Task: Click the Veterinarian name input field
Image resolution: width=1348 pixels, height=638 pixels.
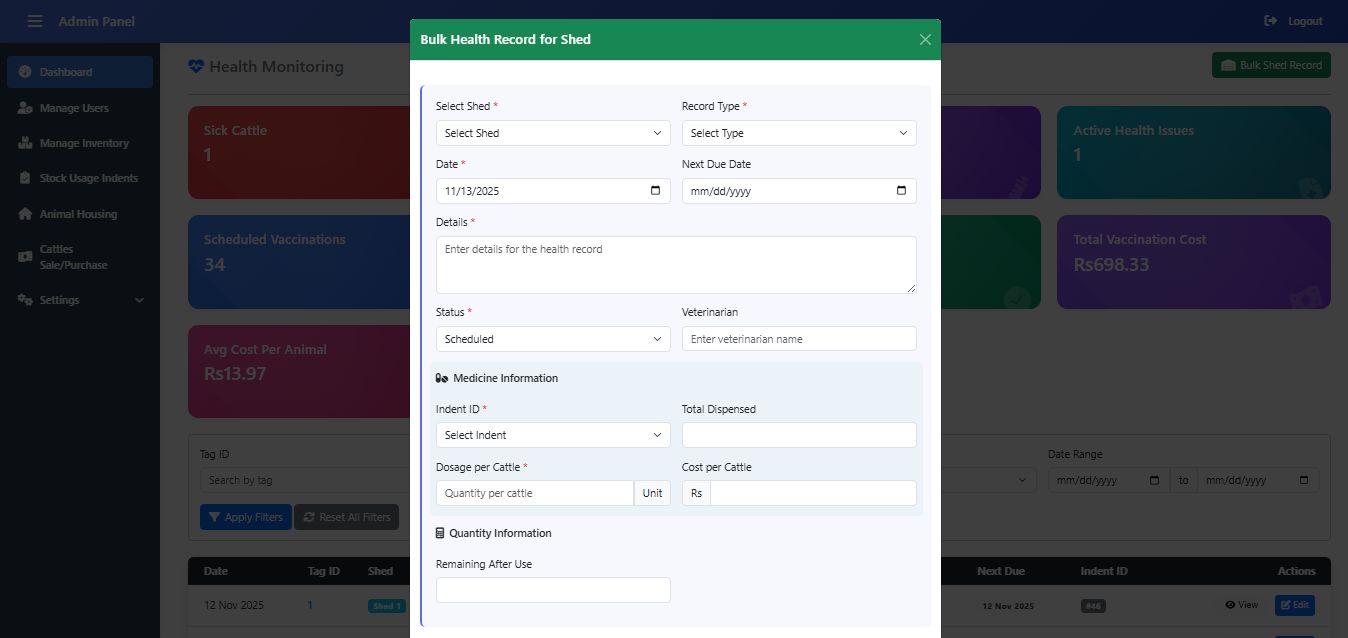Action: click(799, 339)
